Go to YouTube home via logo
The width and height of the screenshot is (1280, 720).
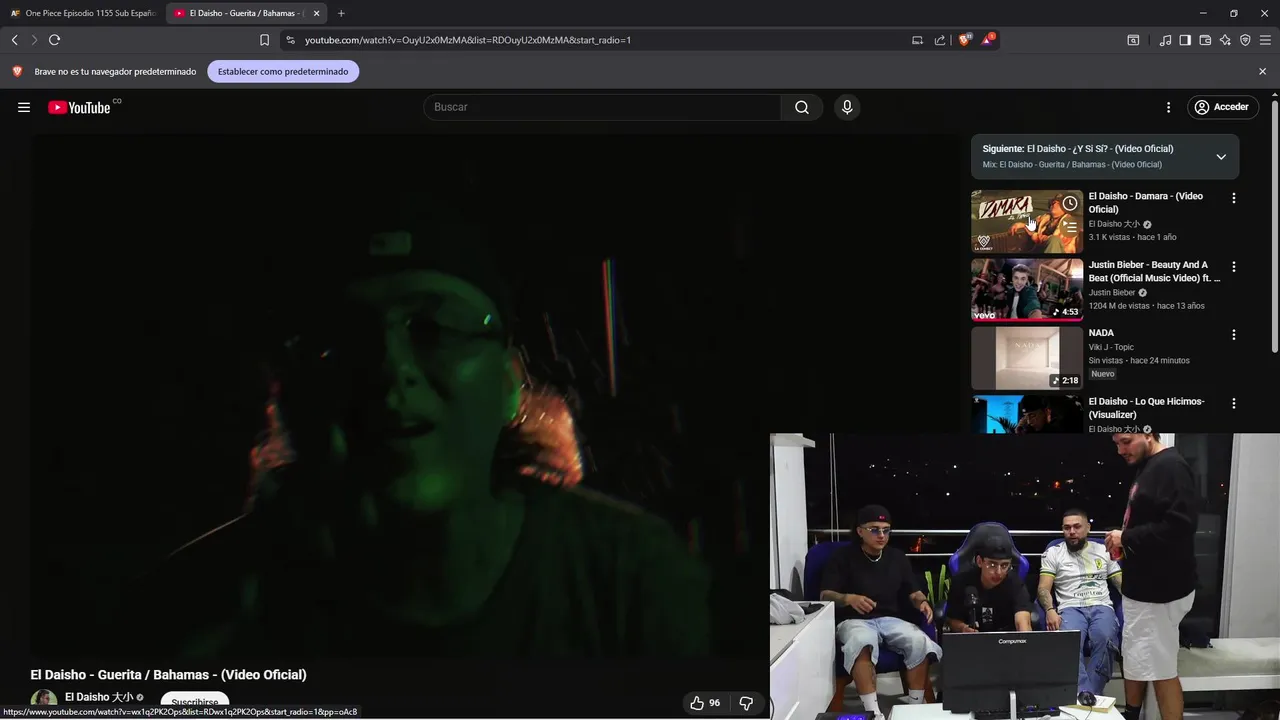click(x=79, y=107)
